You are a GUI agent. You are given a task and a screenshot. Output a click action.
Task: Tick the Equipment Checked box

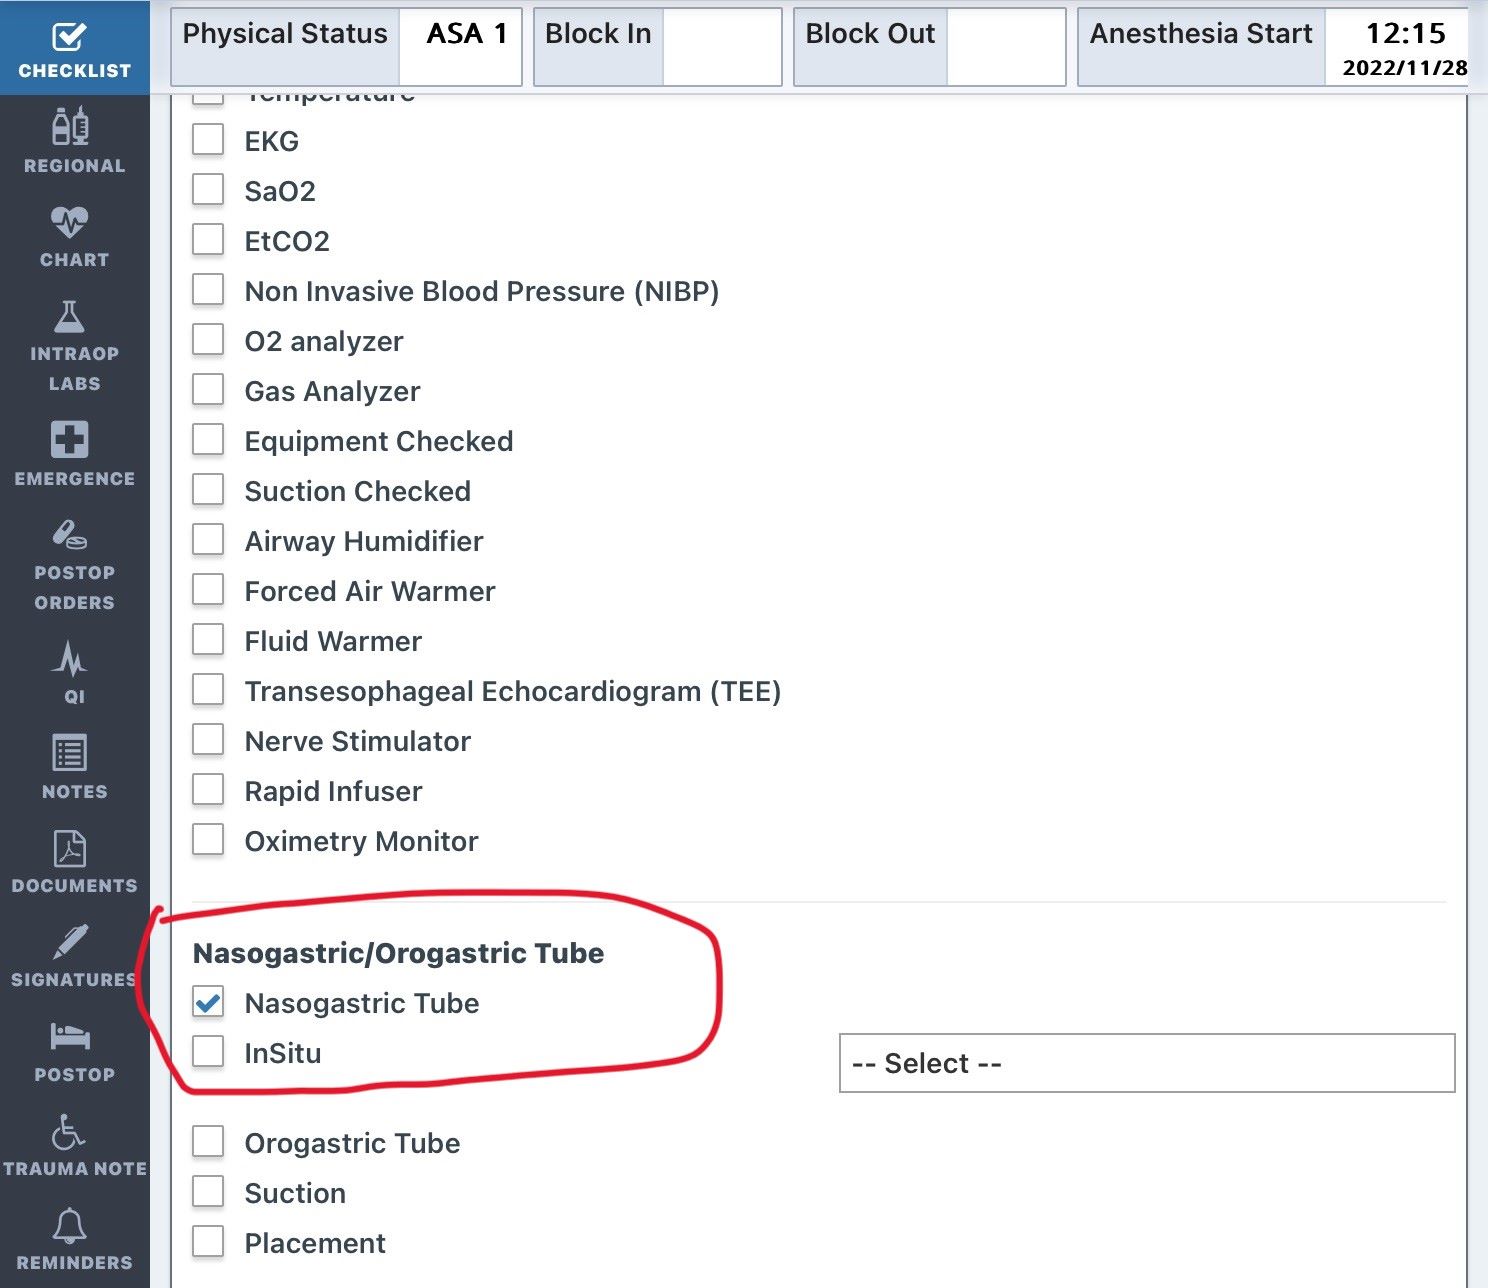pyautogui.click(x=208, y=440)
